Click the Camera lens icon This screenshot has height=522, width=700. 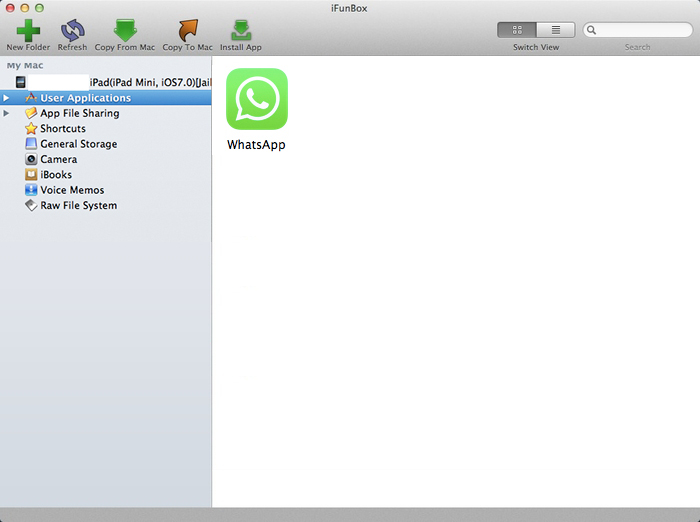tap(31, 159)
